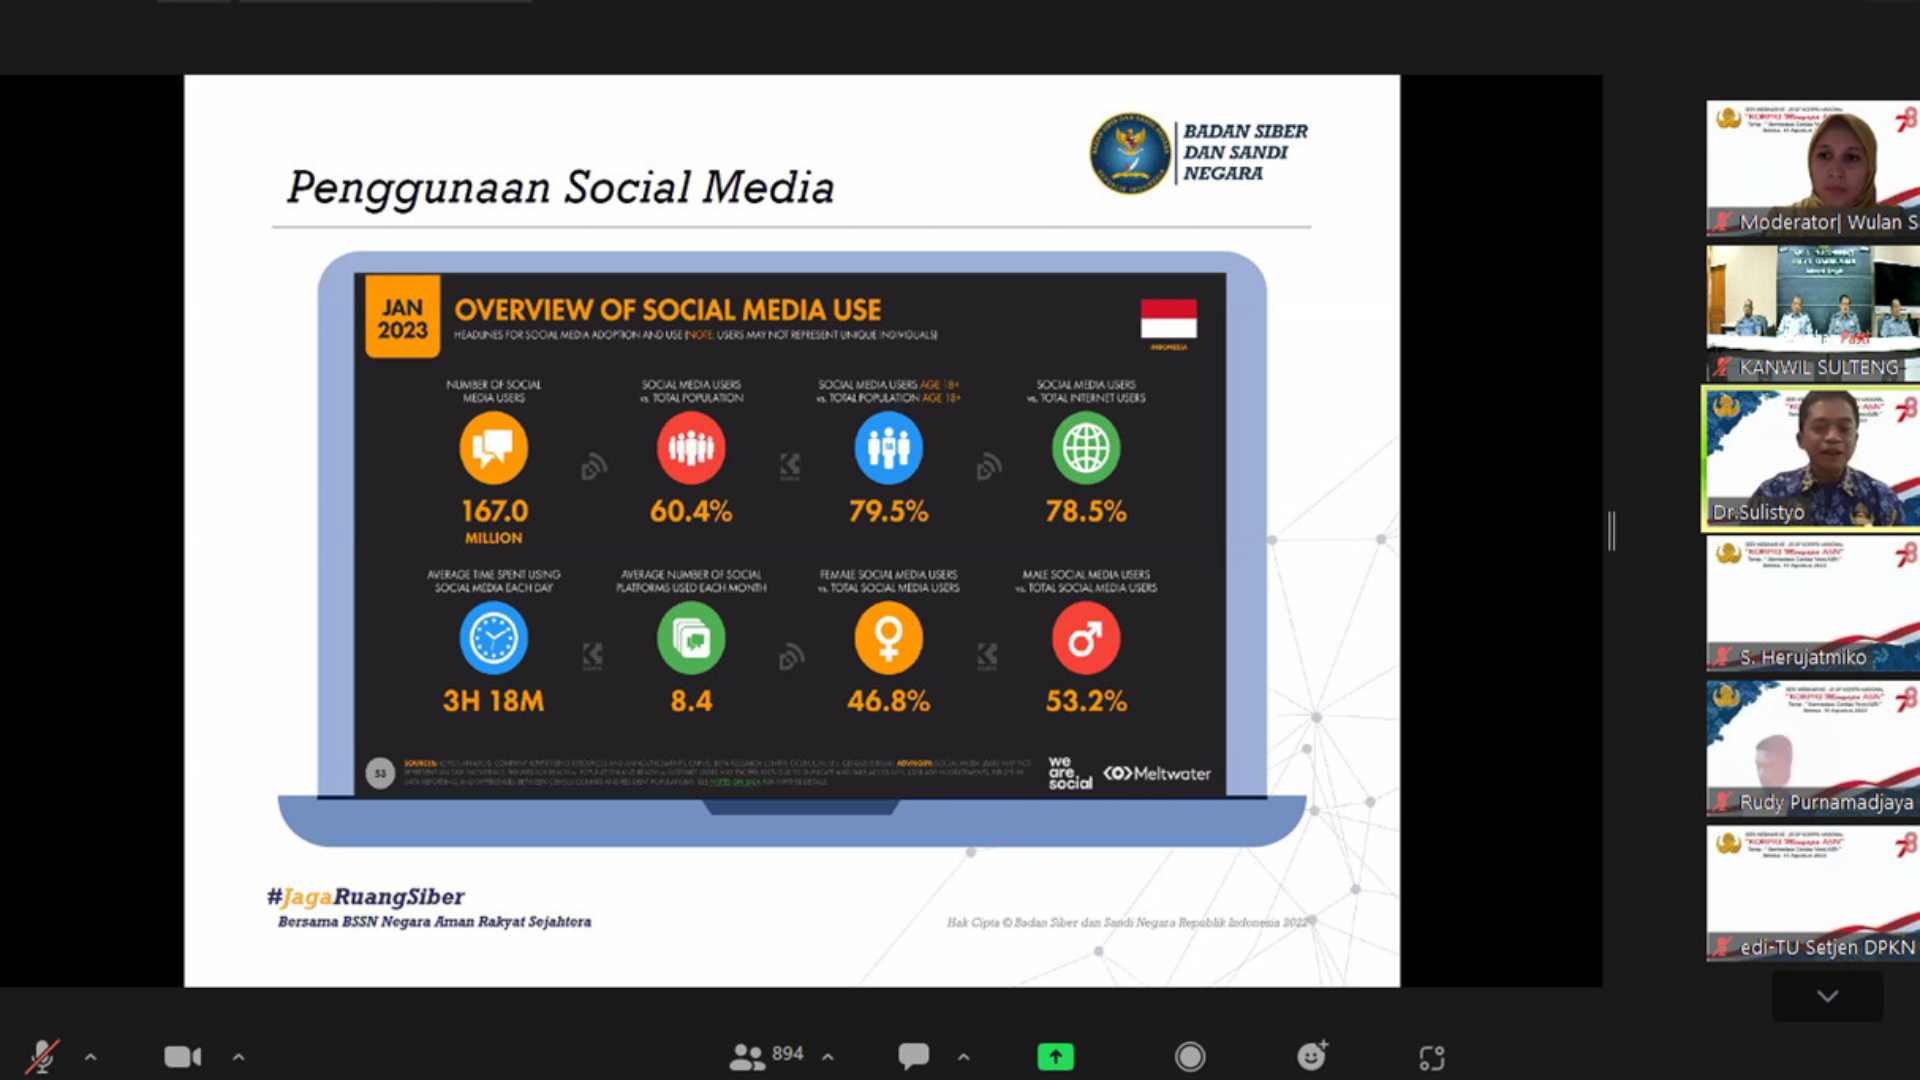
Task: Expand participants options arrow beside 894
Action: [828, 1056]
